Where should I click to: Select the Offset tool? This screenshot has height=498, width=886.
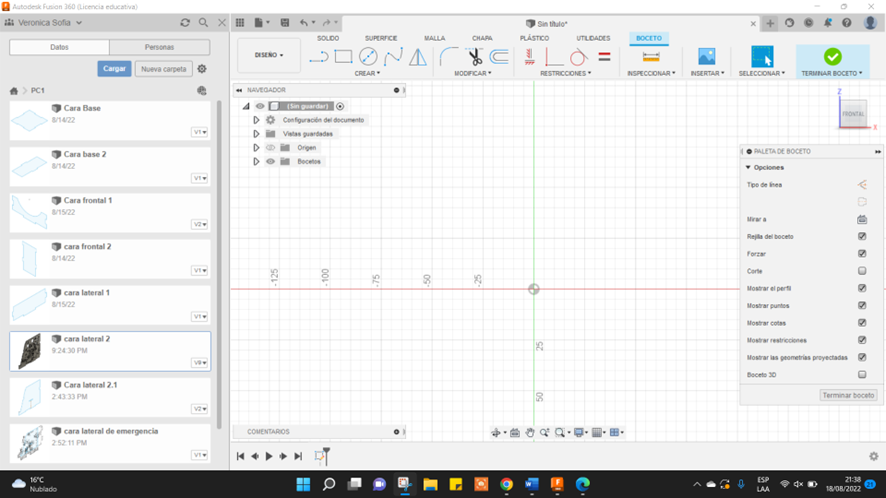499,57
